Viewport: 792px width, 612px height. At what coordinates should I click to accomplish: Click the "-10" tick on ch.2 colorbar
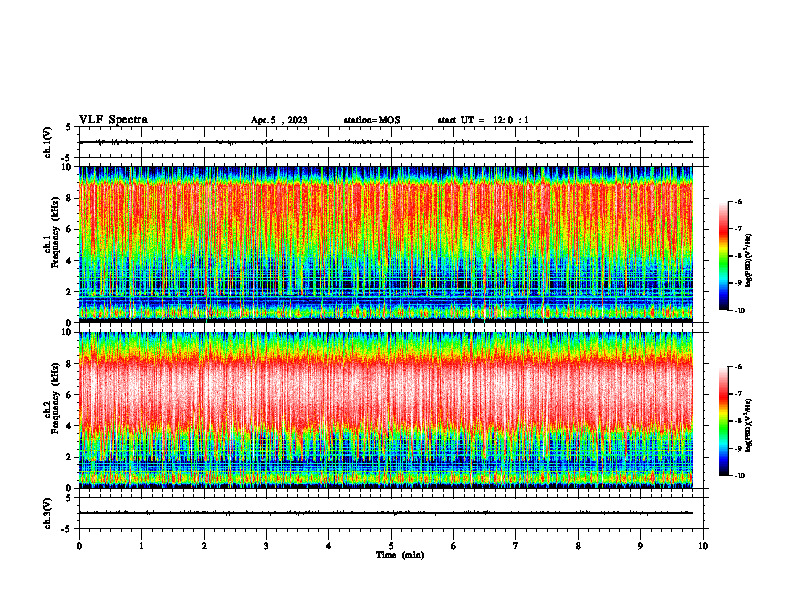pyautogui.click(x=740, y=476)
